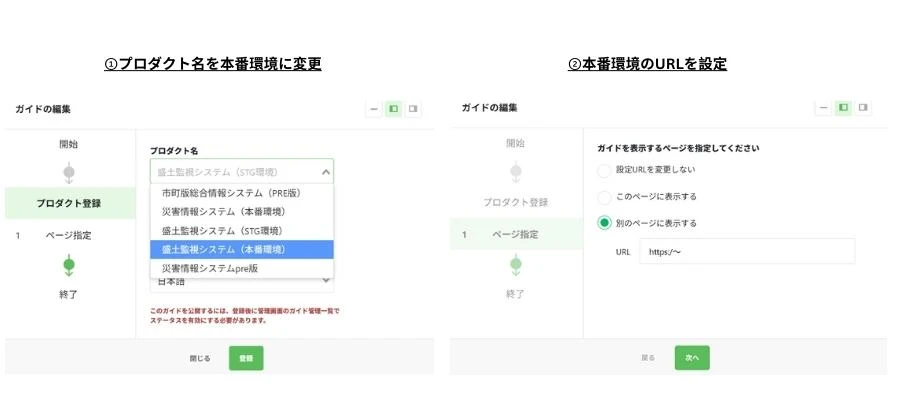Click the URL input field

[747, 251]
